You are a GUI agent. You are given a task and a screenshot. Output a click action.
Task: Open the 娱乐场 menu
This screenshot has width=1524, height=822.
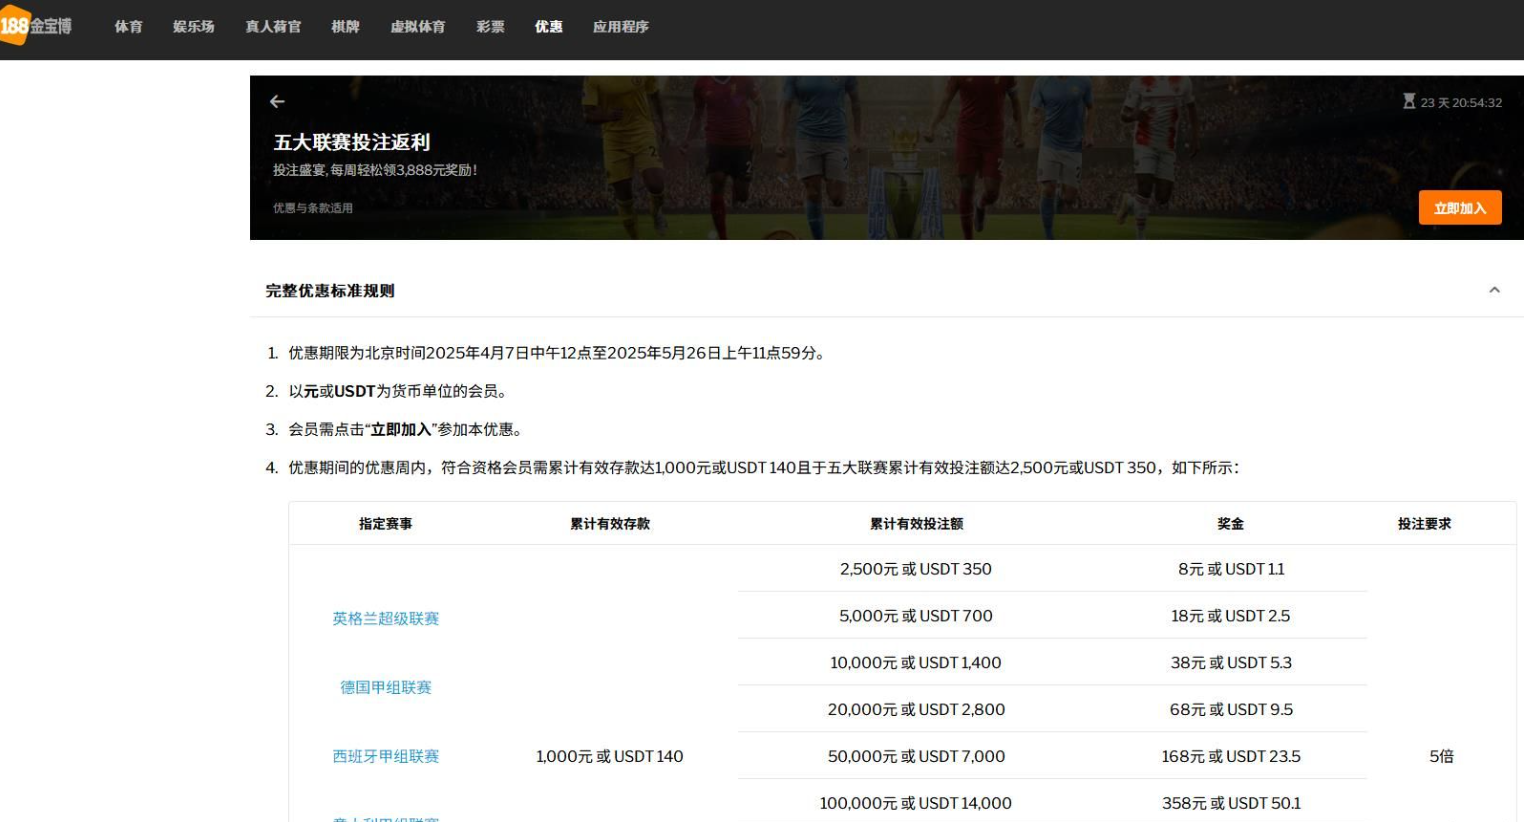pos(193,27)
